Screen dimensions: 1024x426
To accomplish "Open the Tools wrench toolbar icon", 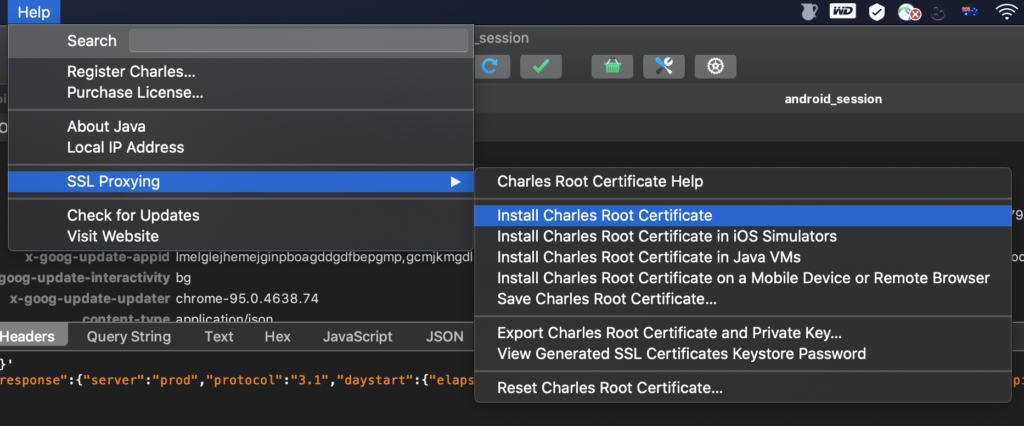I will [663, 66].
